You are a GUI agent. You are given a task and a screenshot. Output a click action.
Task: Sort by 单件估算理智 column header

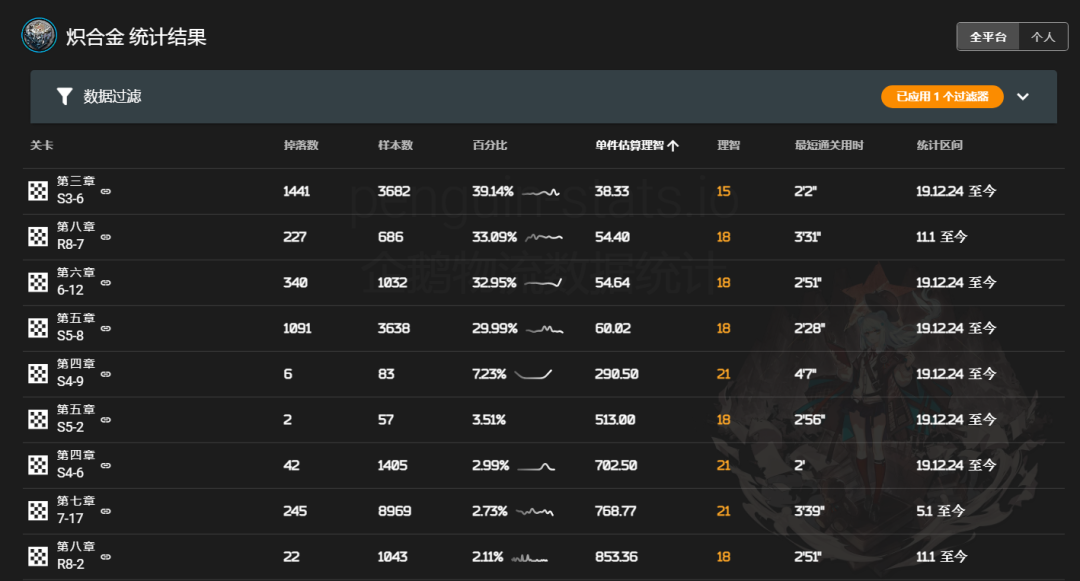tap(636, 146)
